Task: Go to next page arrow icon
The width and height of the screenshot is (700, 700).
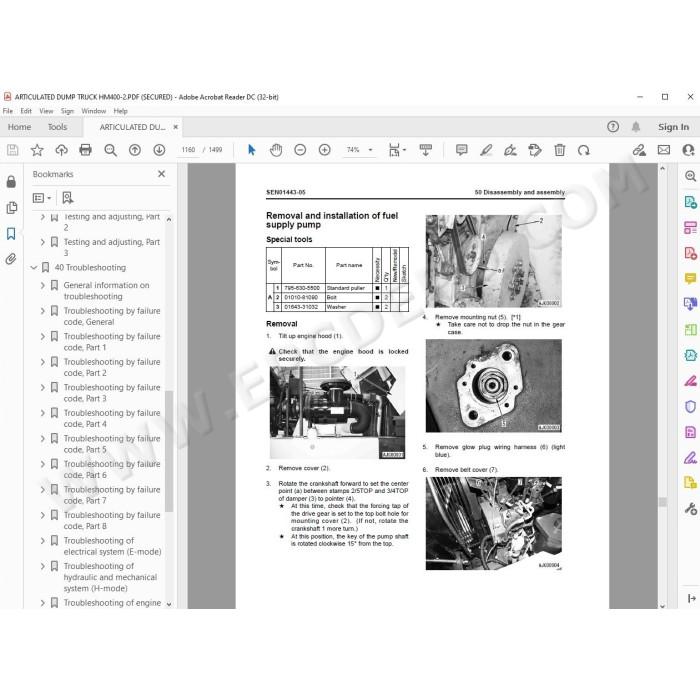Action: click(x=159, y=150)
